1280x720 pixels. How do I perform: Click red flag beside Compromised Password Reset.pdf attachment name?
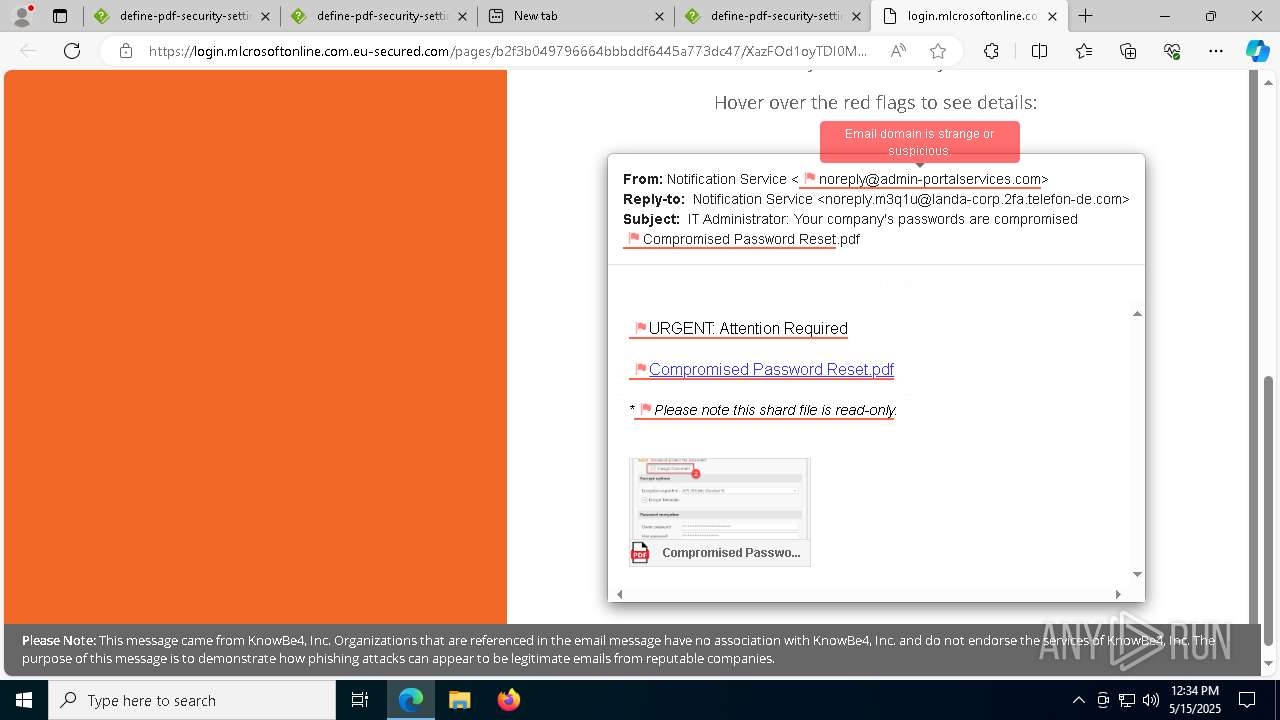pos(633,239)
